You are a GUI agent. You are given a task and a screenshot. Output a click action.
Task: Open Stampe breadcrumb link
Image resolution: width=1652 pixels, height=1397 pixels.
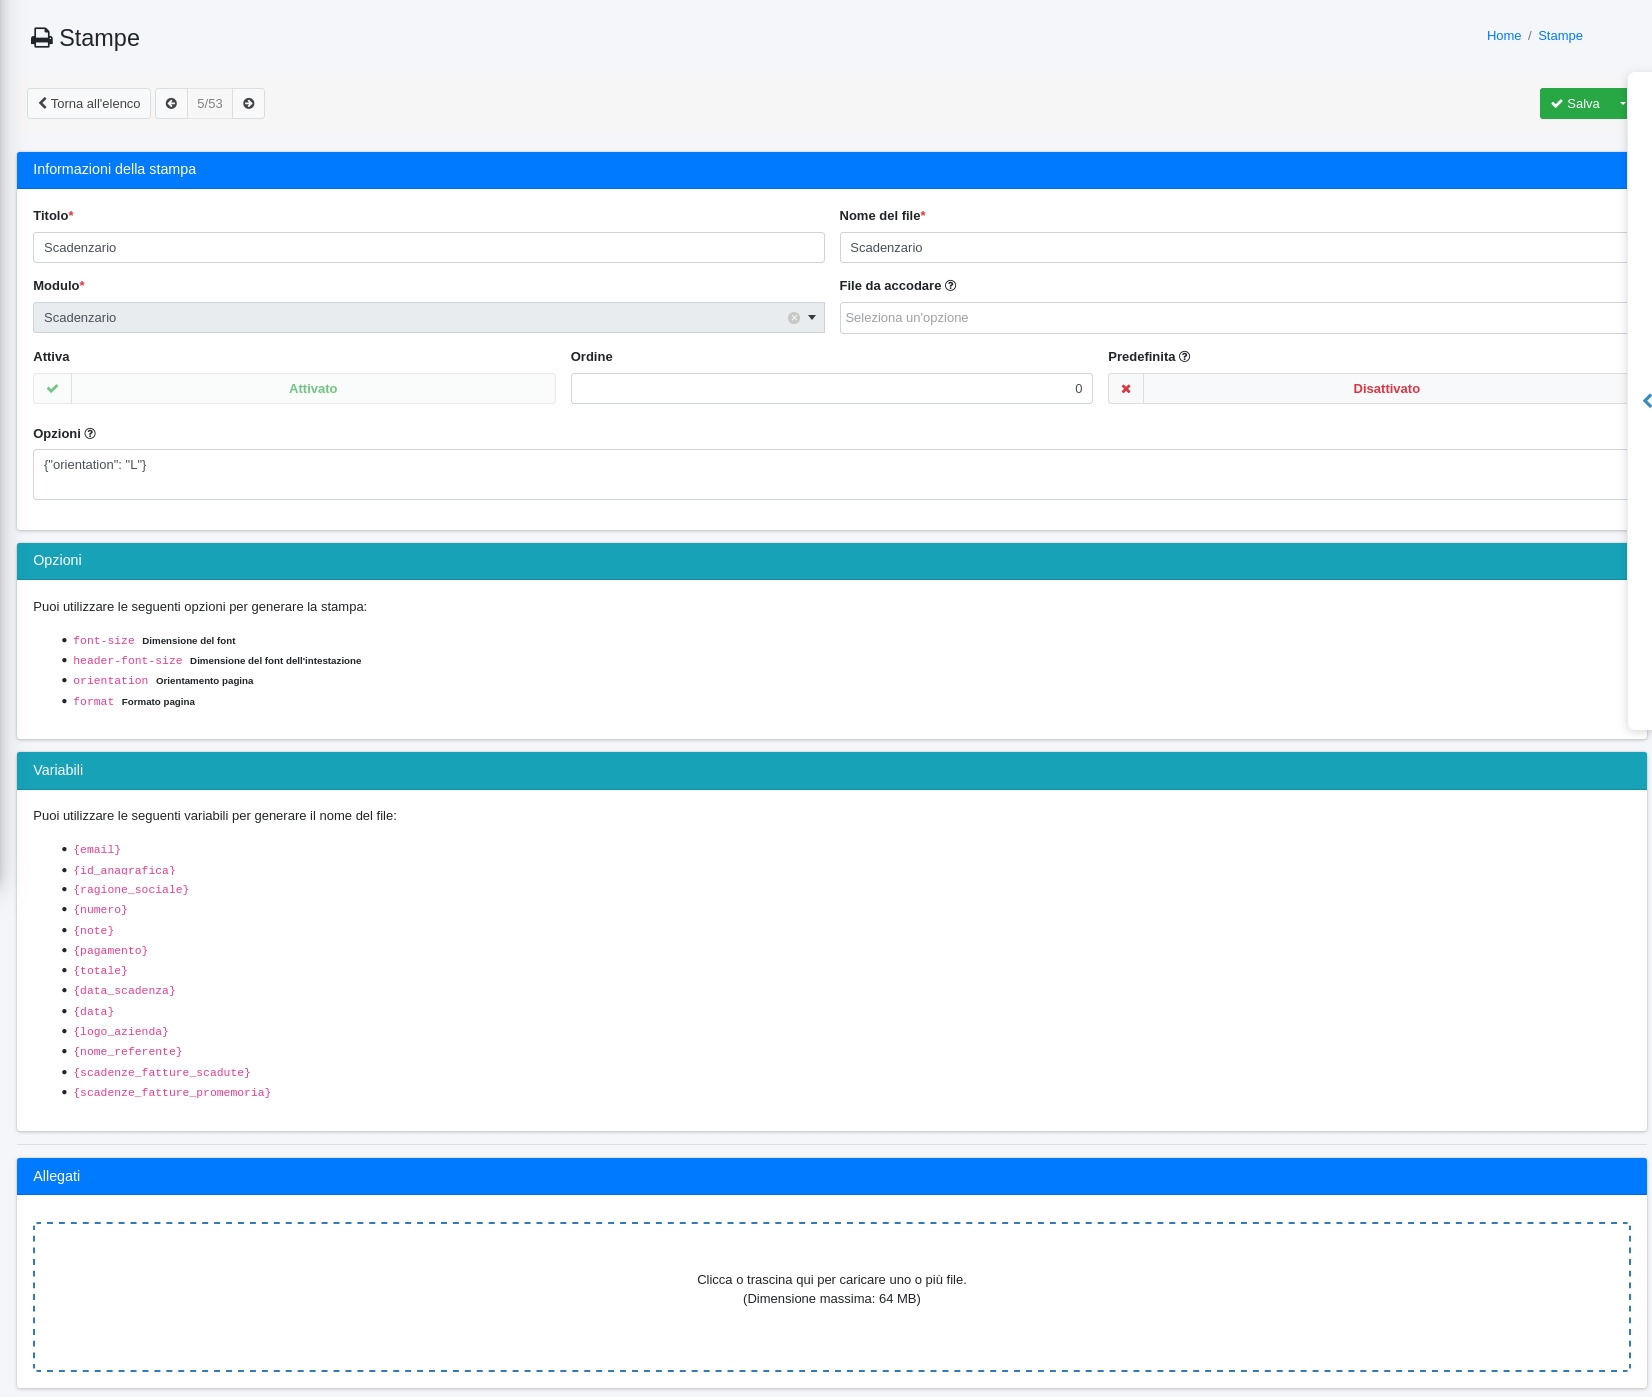tap(1560, 36)
